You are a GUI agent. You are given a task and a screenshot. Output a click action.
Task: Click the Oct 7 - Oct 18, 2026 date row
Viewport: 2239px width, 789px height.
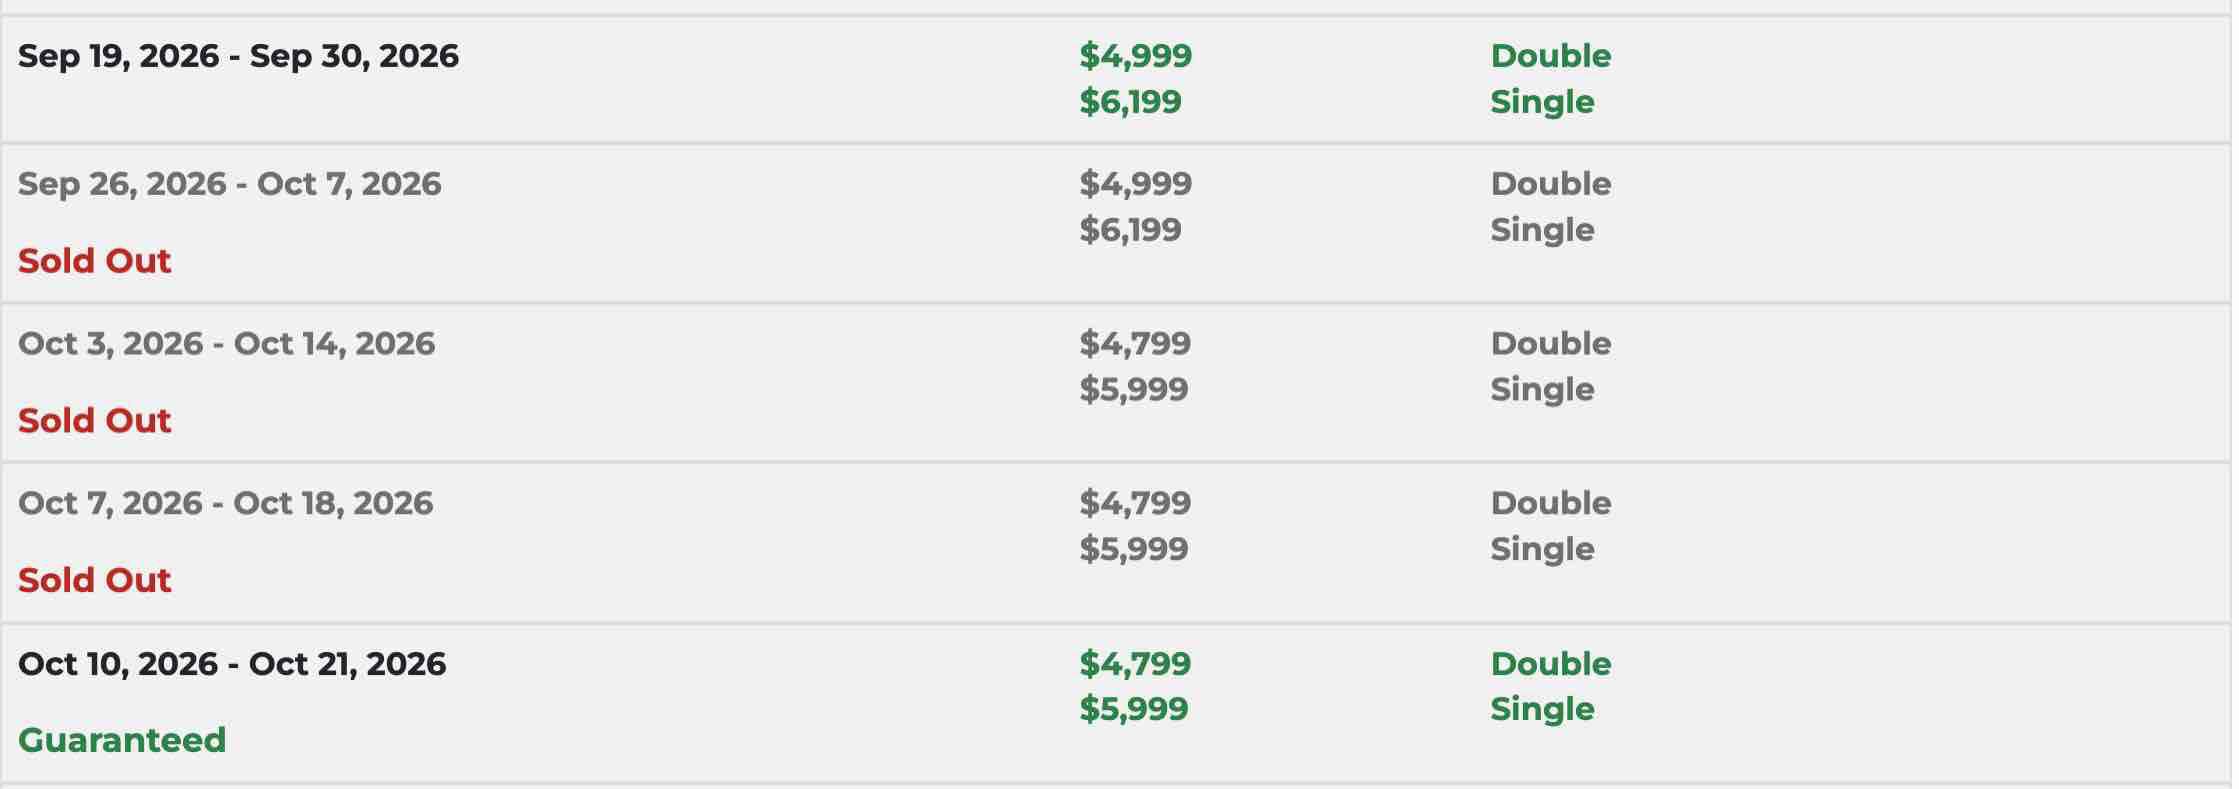[x=225, y=503]
